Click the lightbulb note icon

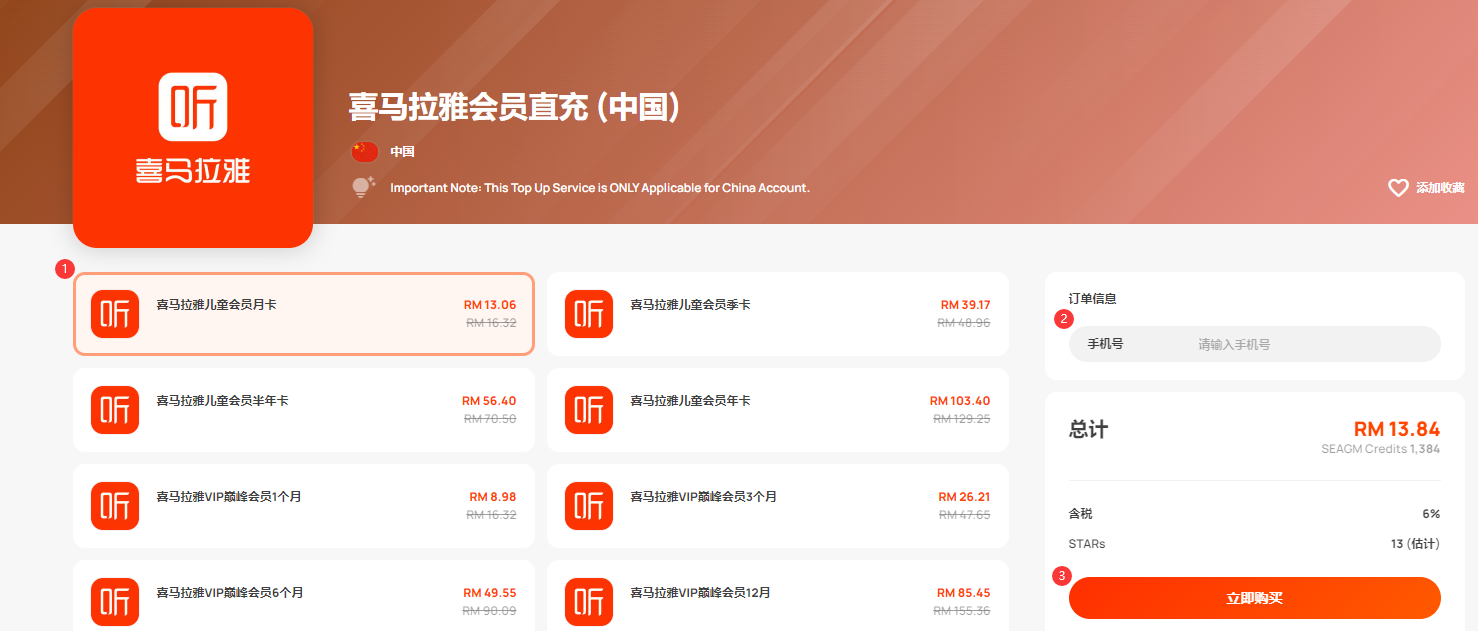pyautogui.click(x=364, y=187)
